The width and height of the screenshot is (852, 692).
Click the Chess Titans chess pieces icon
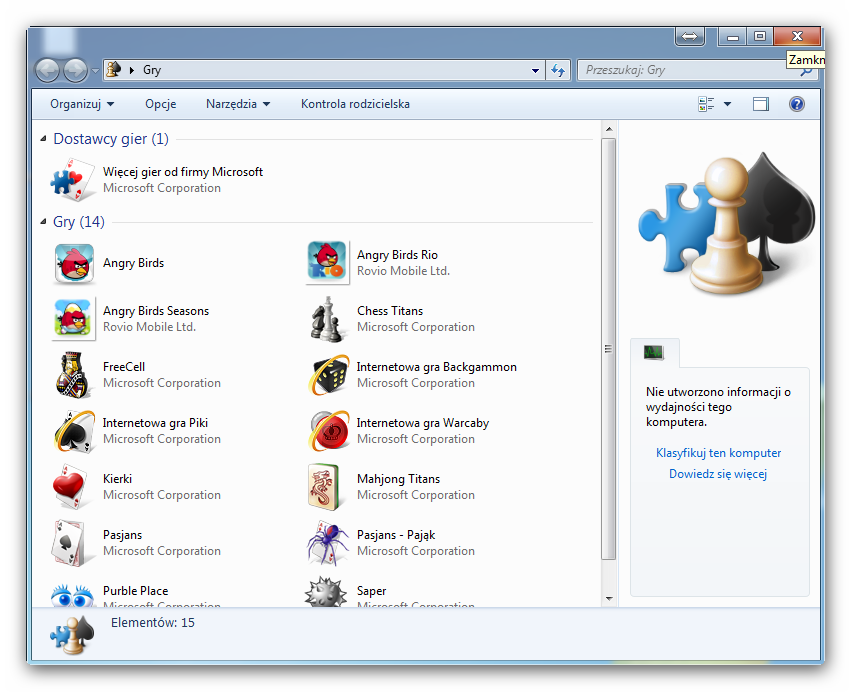(327, 319)
